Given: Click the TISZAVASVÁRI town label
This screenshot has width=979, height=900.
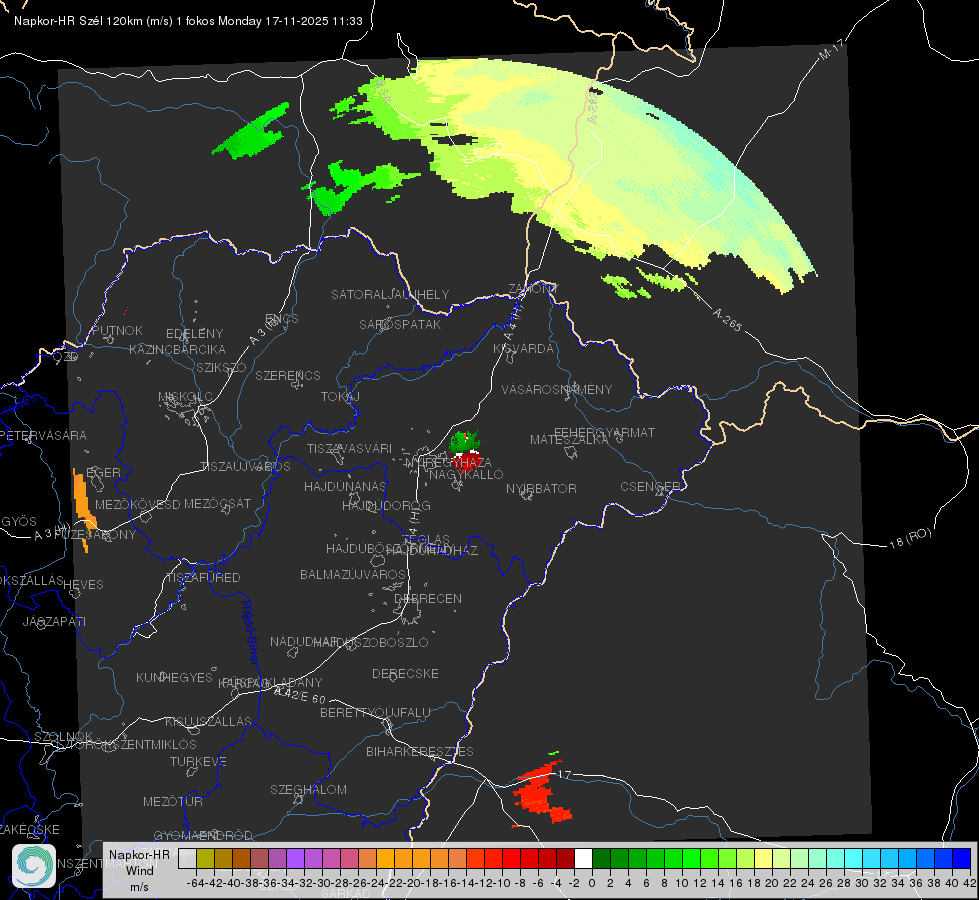Looking at the screenshot, I should pyautogui.click(x=350, y=448).
